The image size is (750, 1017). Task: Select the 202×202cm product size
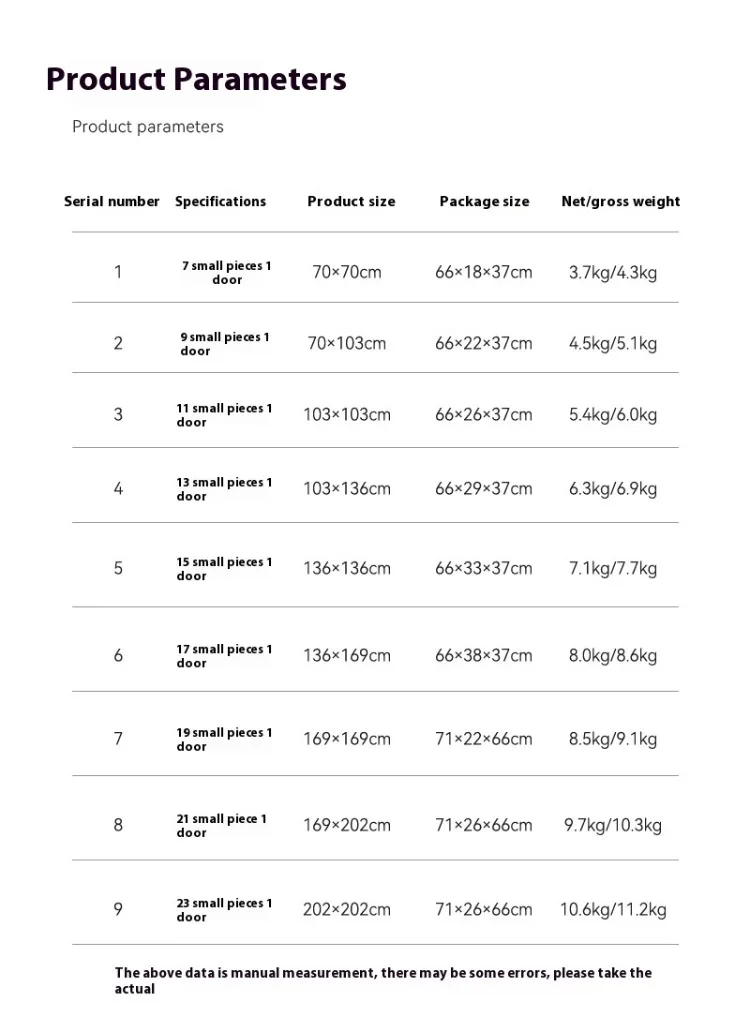[347, 909]
